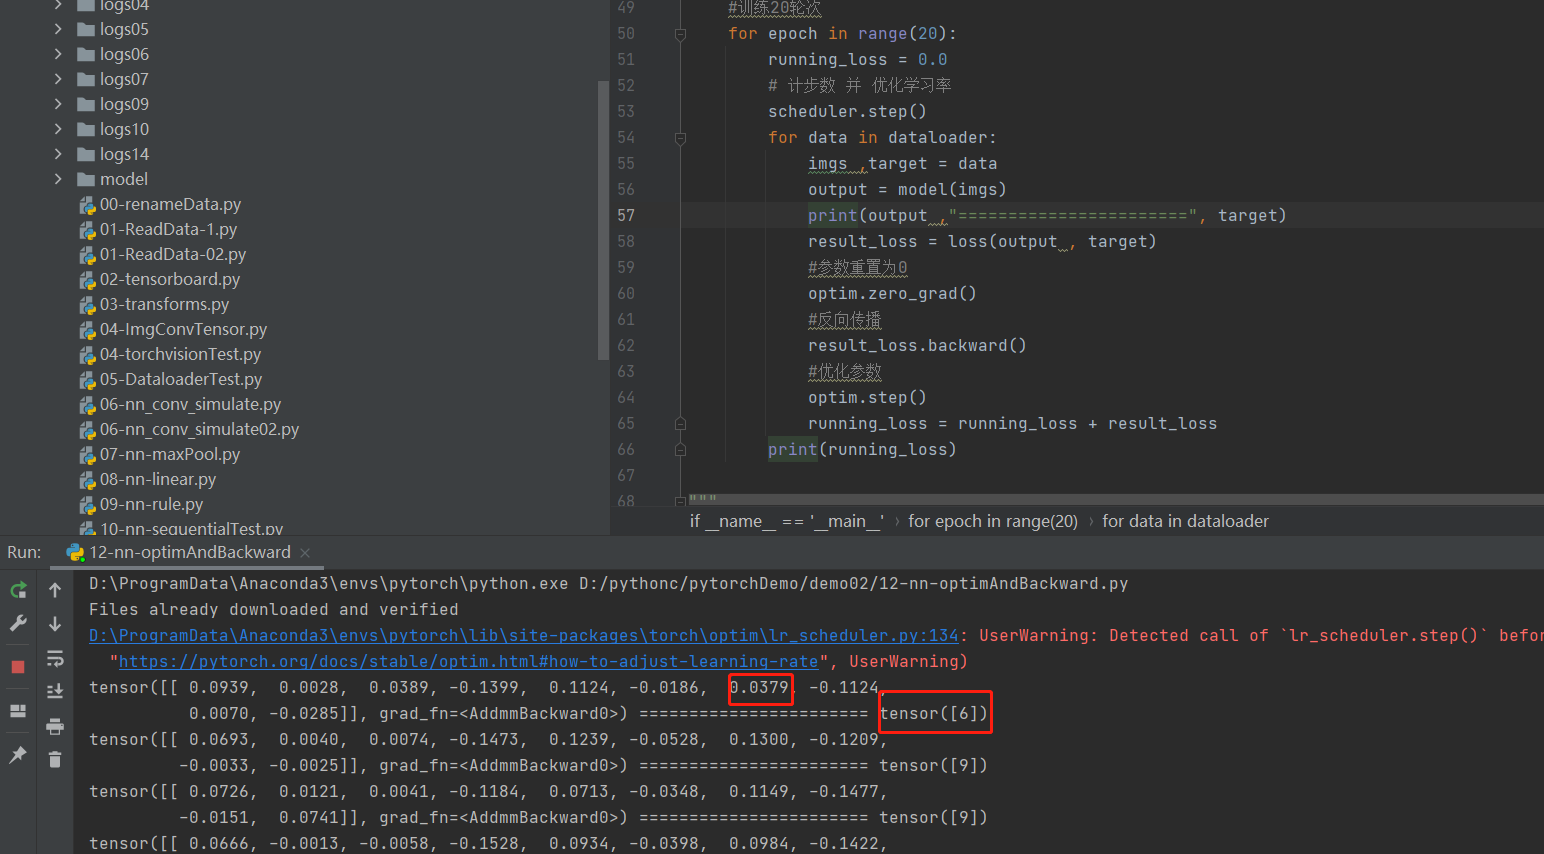Place cursor on scheduler.step() line
Image resolution: width=1544 pixels, height=854 pixels.
(x=847, y=112)
